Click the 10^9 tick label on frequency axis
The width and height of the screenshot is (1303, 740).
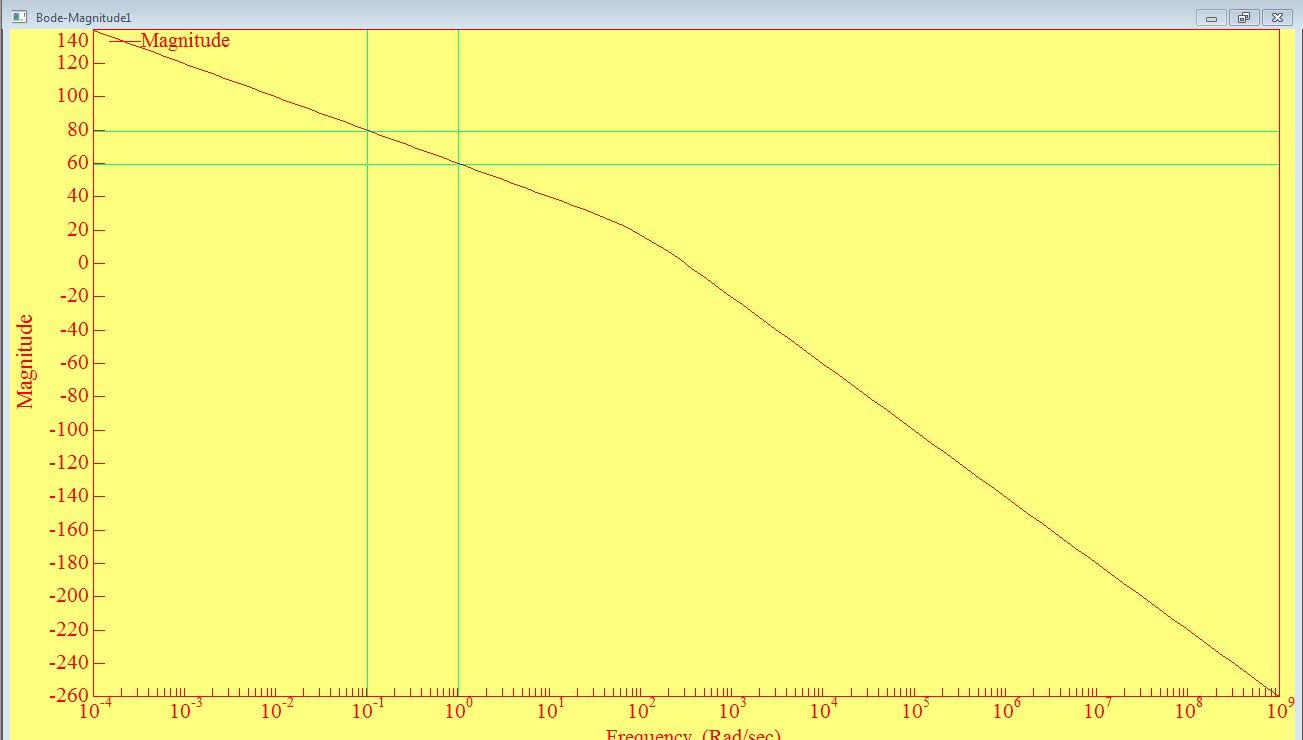click(x=1278, y=710)
